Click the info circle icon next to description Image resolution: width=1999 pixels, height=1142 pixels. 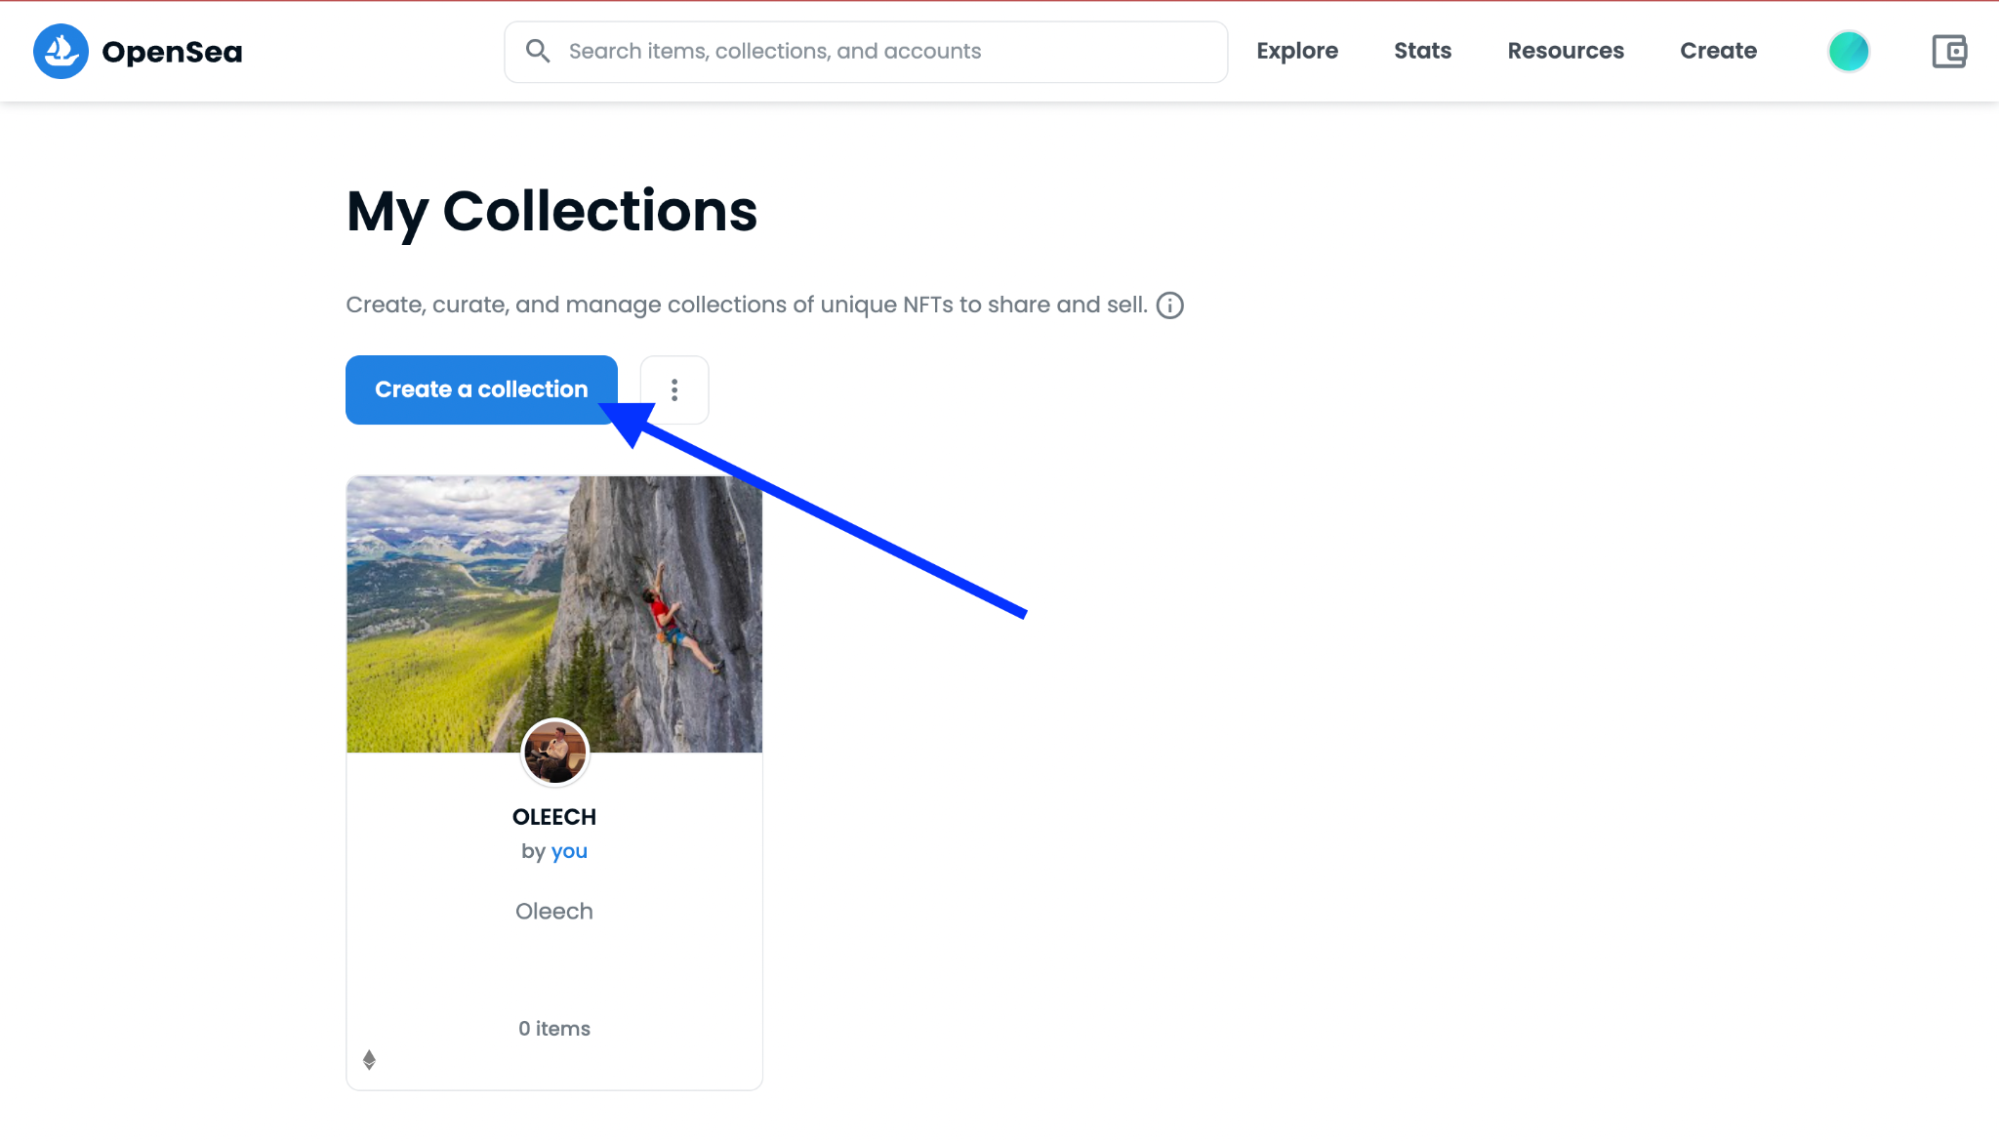coord(1170,305)
